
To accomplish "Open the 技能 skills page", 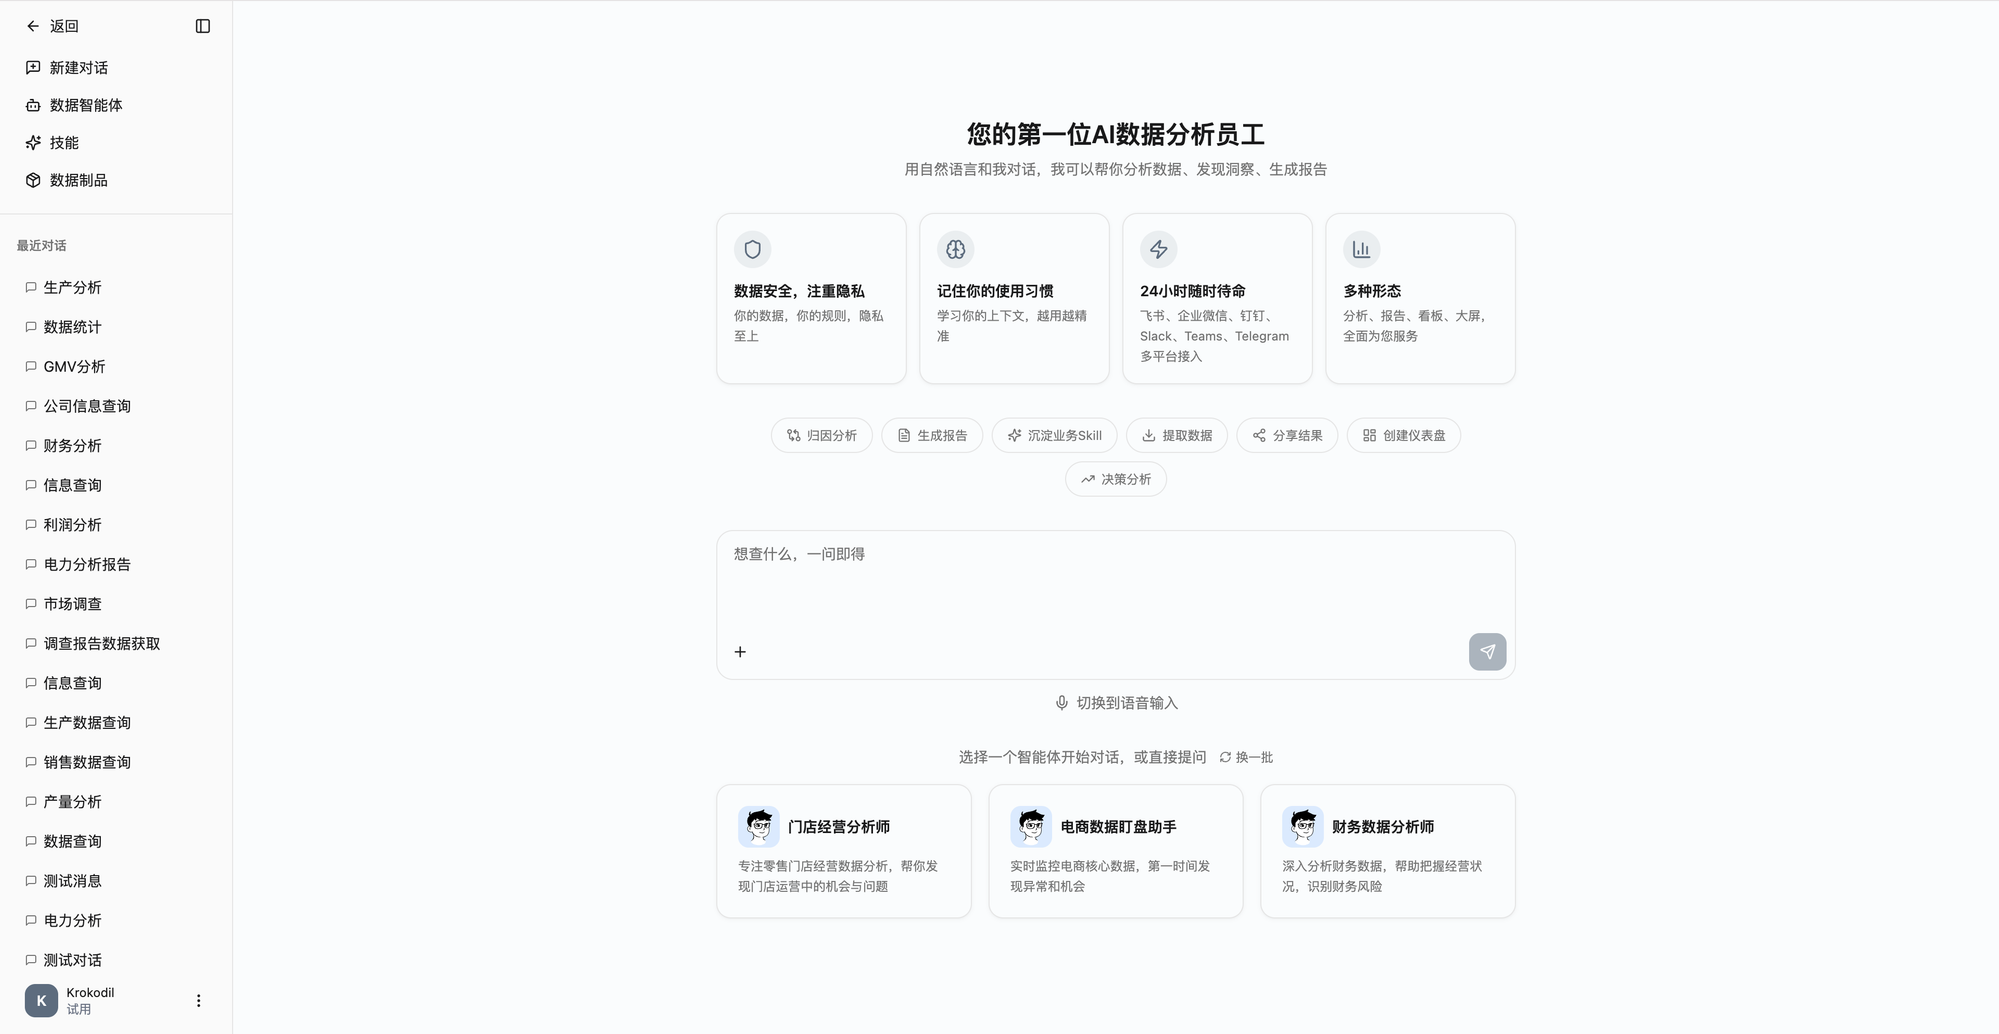I will [x=64, y=143].
